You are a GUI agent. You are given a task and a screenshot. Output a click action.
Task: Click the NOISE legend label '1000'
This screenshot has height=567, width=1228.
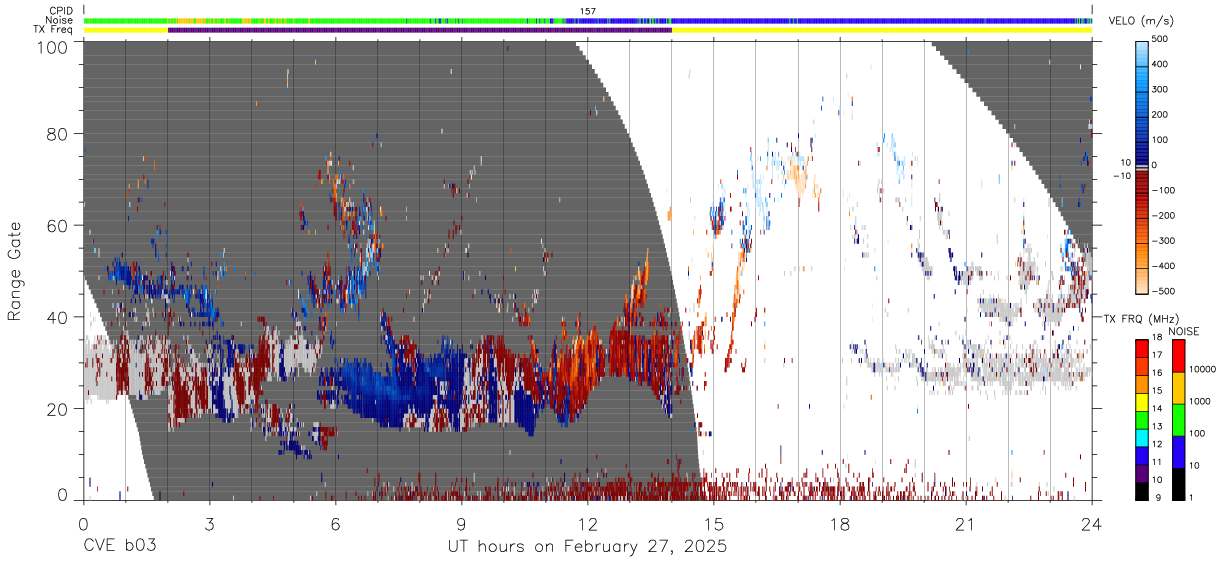(1201, 402)
